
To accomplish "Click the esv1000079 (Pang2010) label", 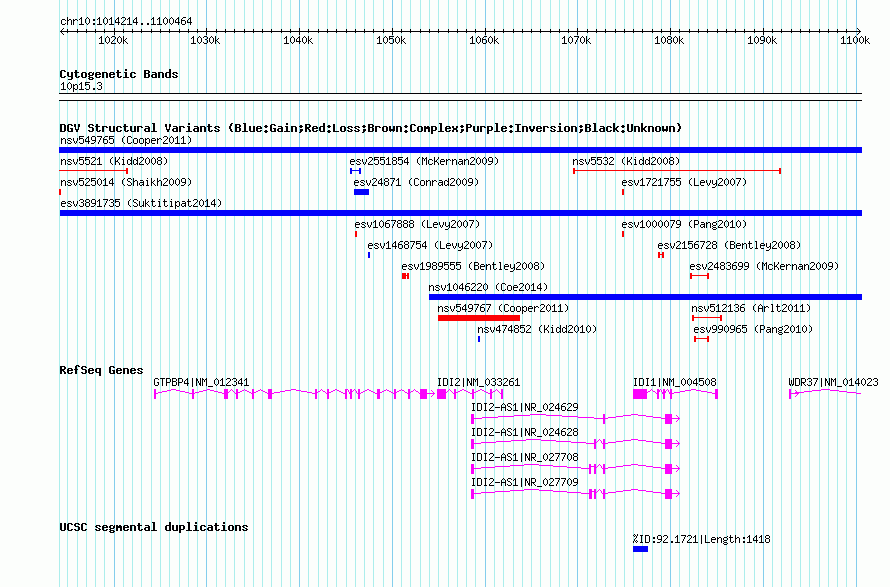I will (684, 224).
